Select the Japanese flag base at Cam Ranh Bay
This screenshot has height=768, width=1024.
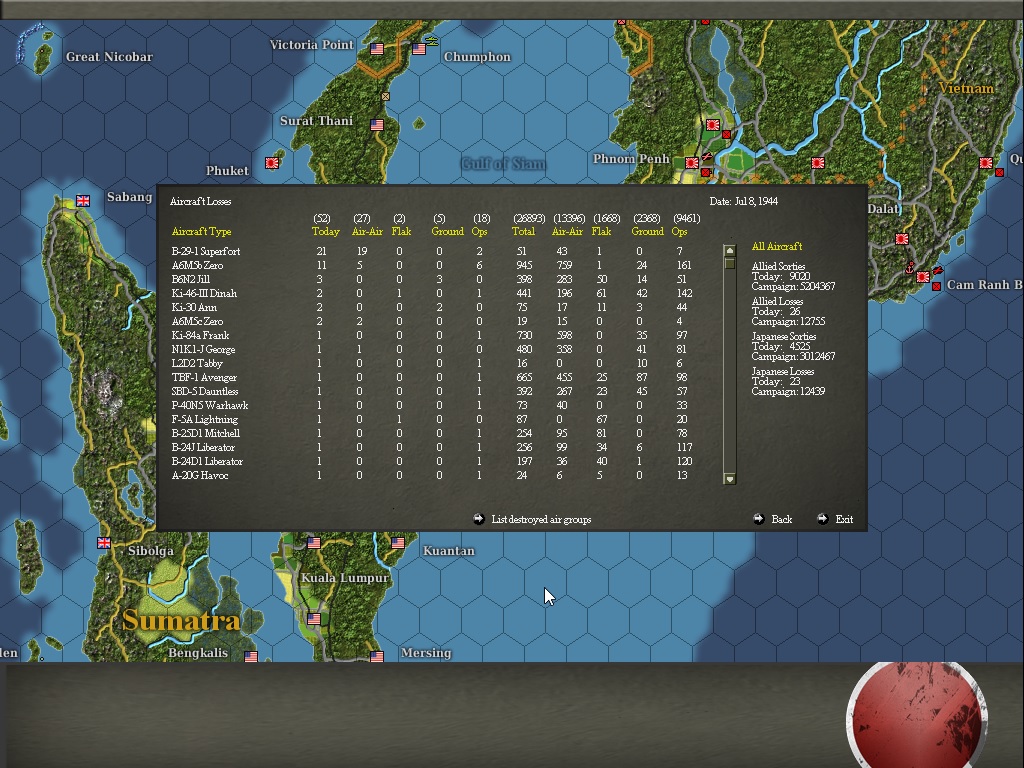923,277
